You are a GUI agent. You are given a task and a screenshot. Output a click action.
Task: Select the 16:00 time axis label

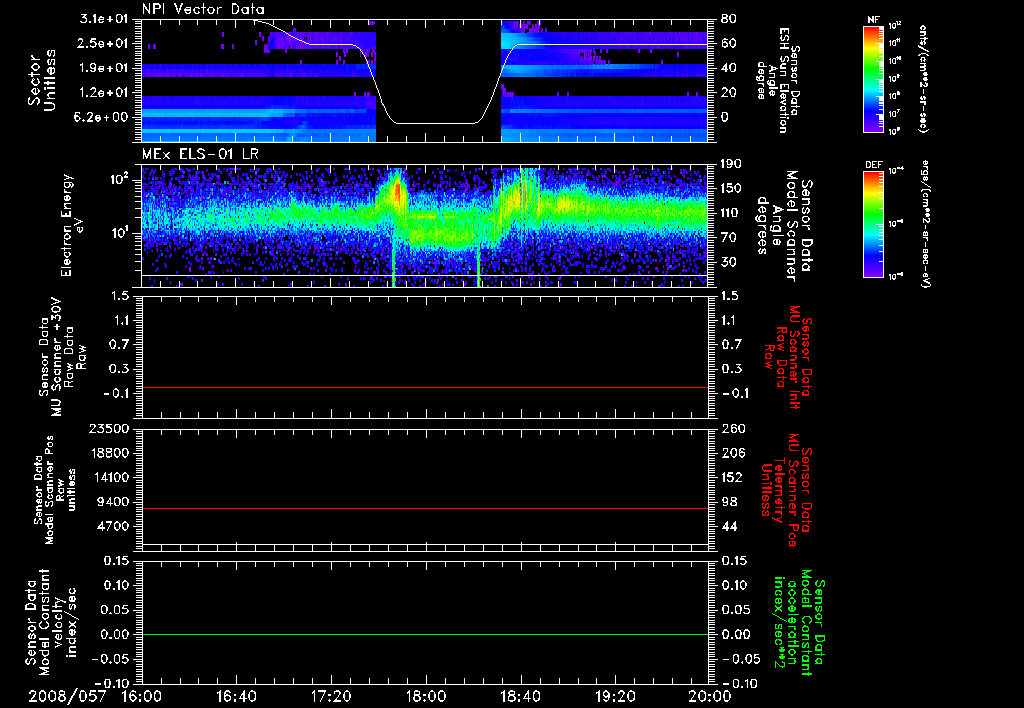coord(141,696)
